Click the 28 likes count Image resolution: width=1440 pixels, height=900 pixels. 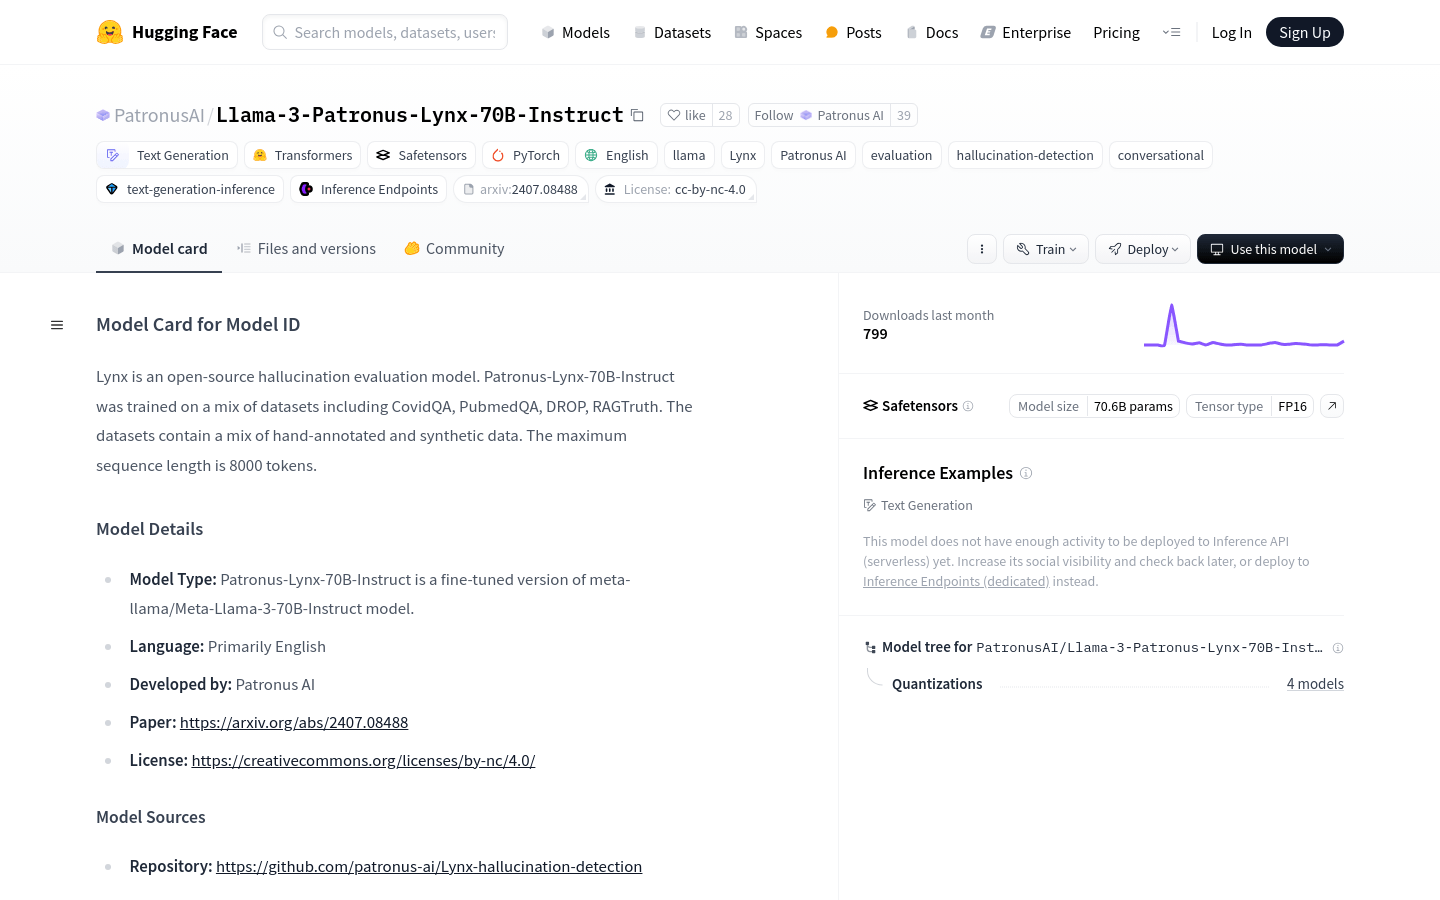pos(726,115)
